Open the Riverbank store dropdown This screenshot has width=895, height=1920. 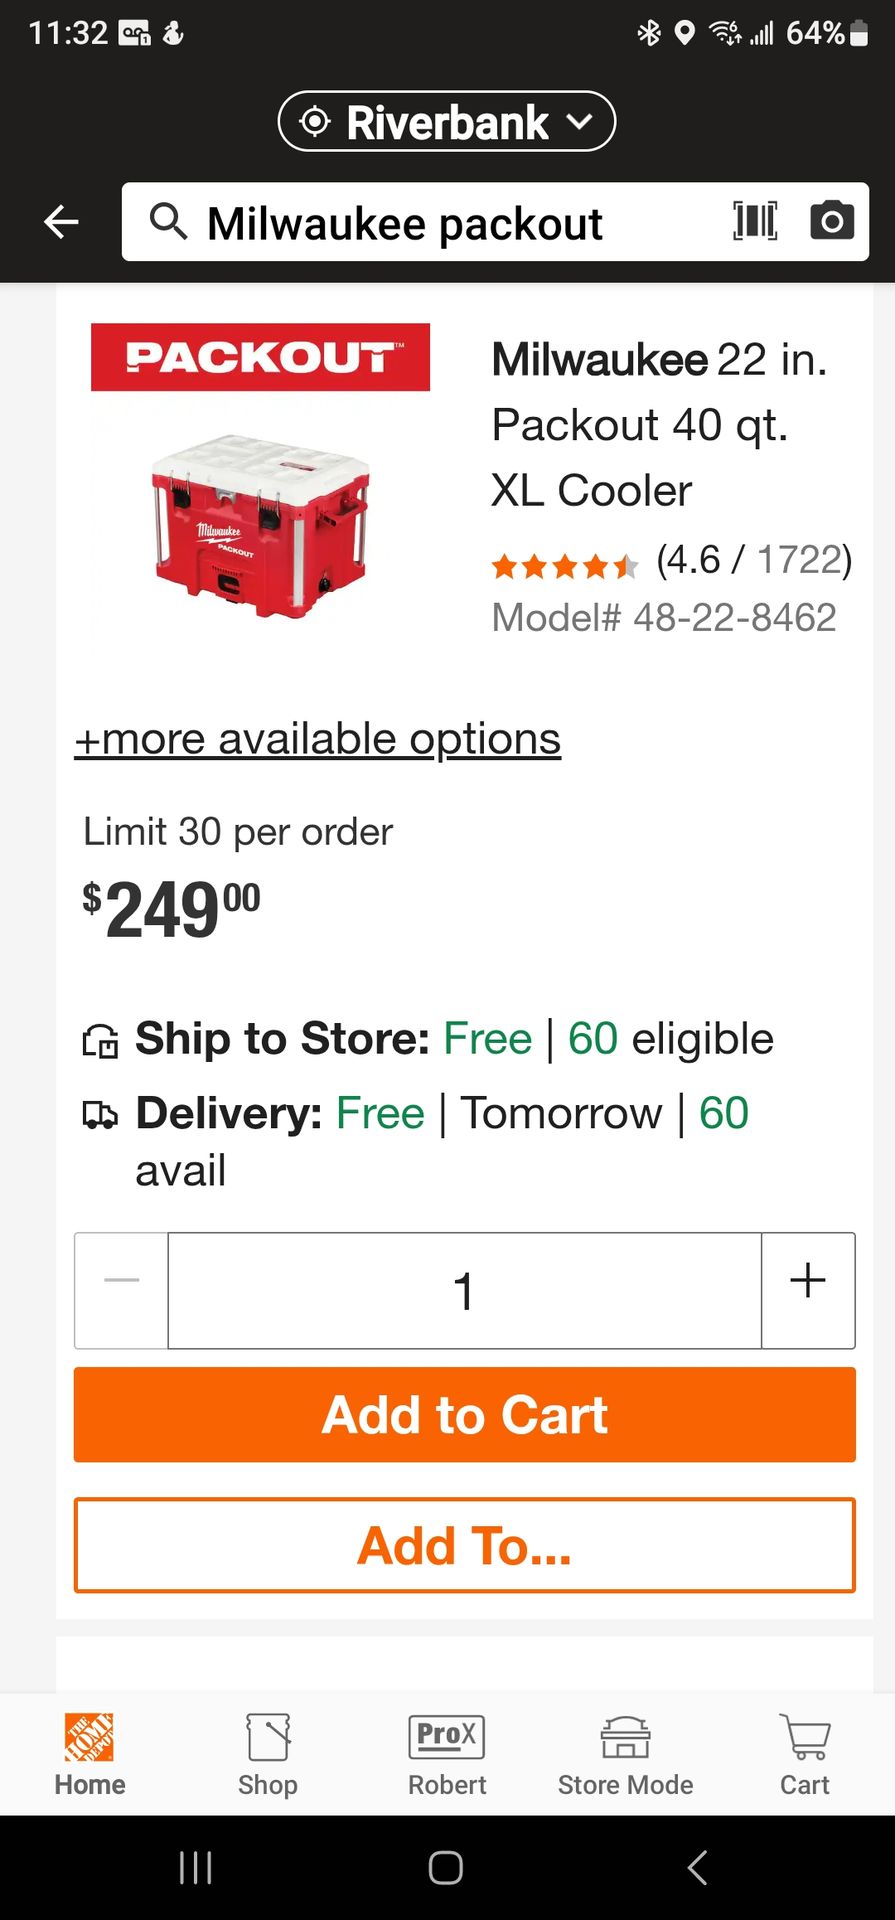click(x=446, y=122)
